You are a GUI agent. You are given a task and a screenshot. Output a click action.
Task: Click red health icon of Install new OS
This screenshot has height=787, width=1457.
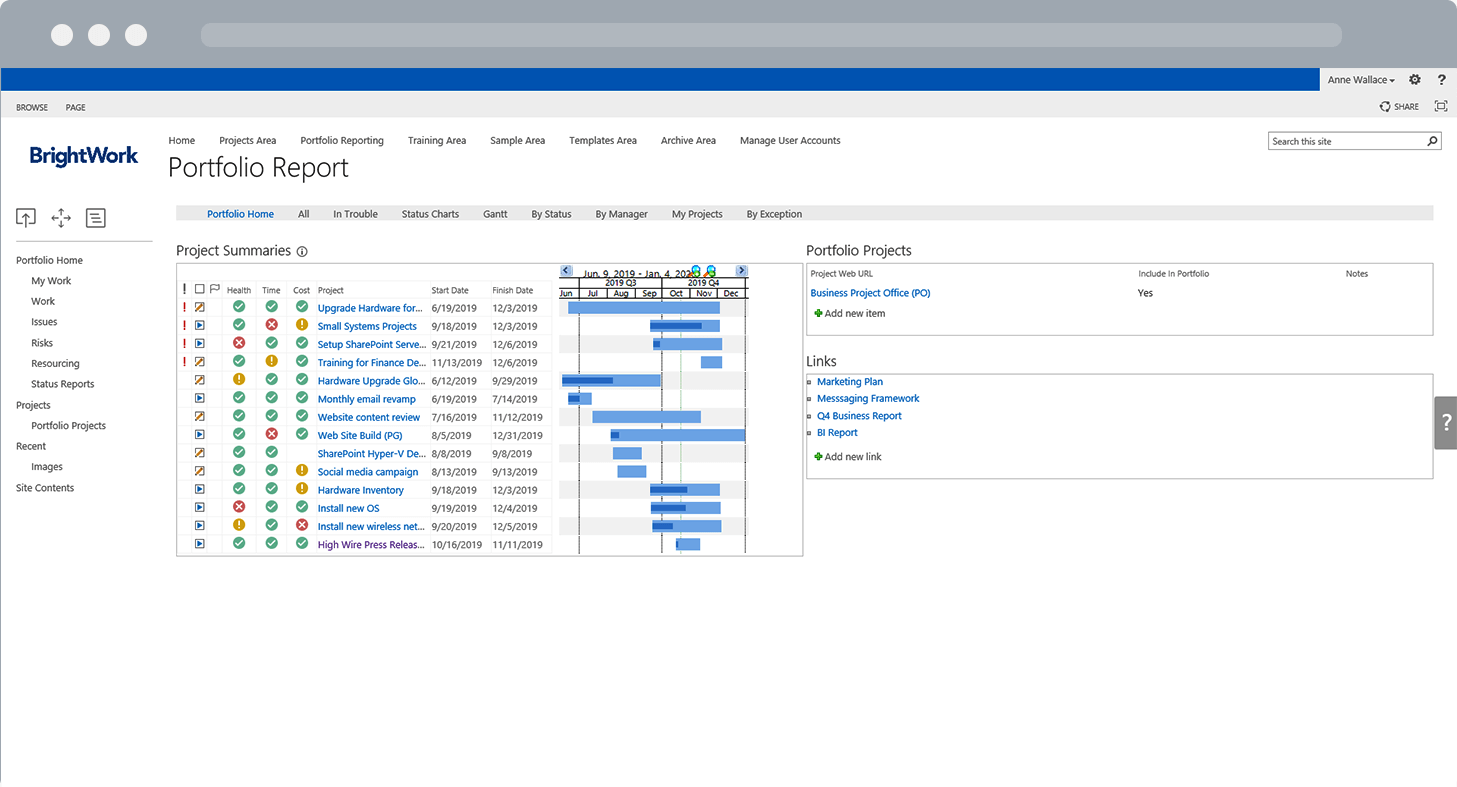(239, 507)
